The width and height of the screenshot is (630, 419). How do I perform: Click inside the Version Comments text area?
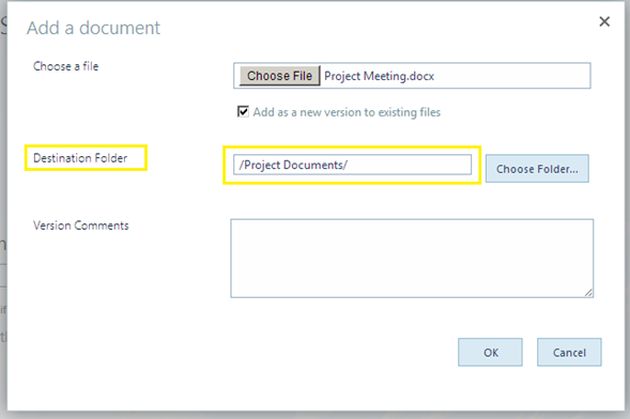point(411,258)
